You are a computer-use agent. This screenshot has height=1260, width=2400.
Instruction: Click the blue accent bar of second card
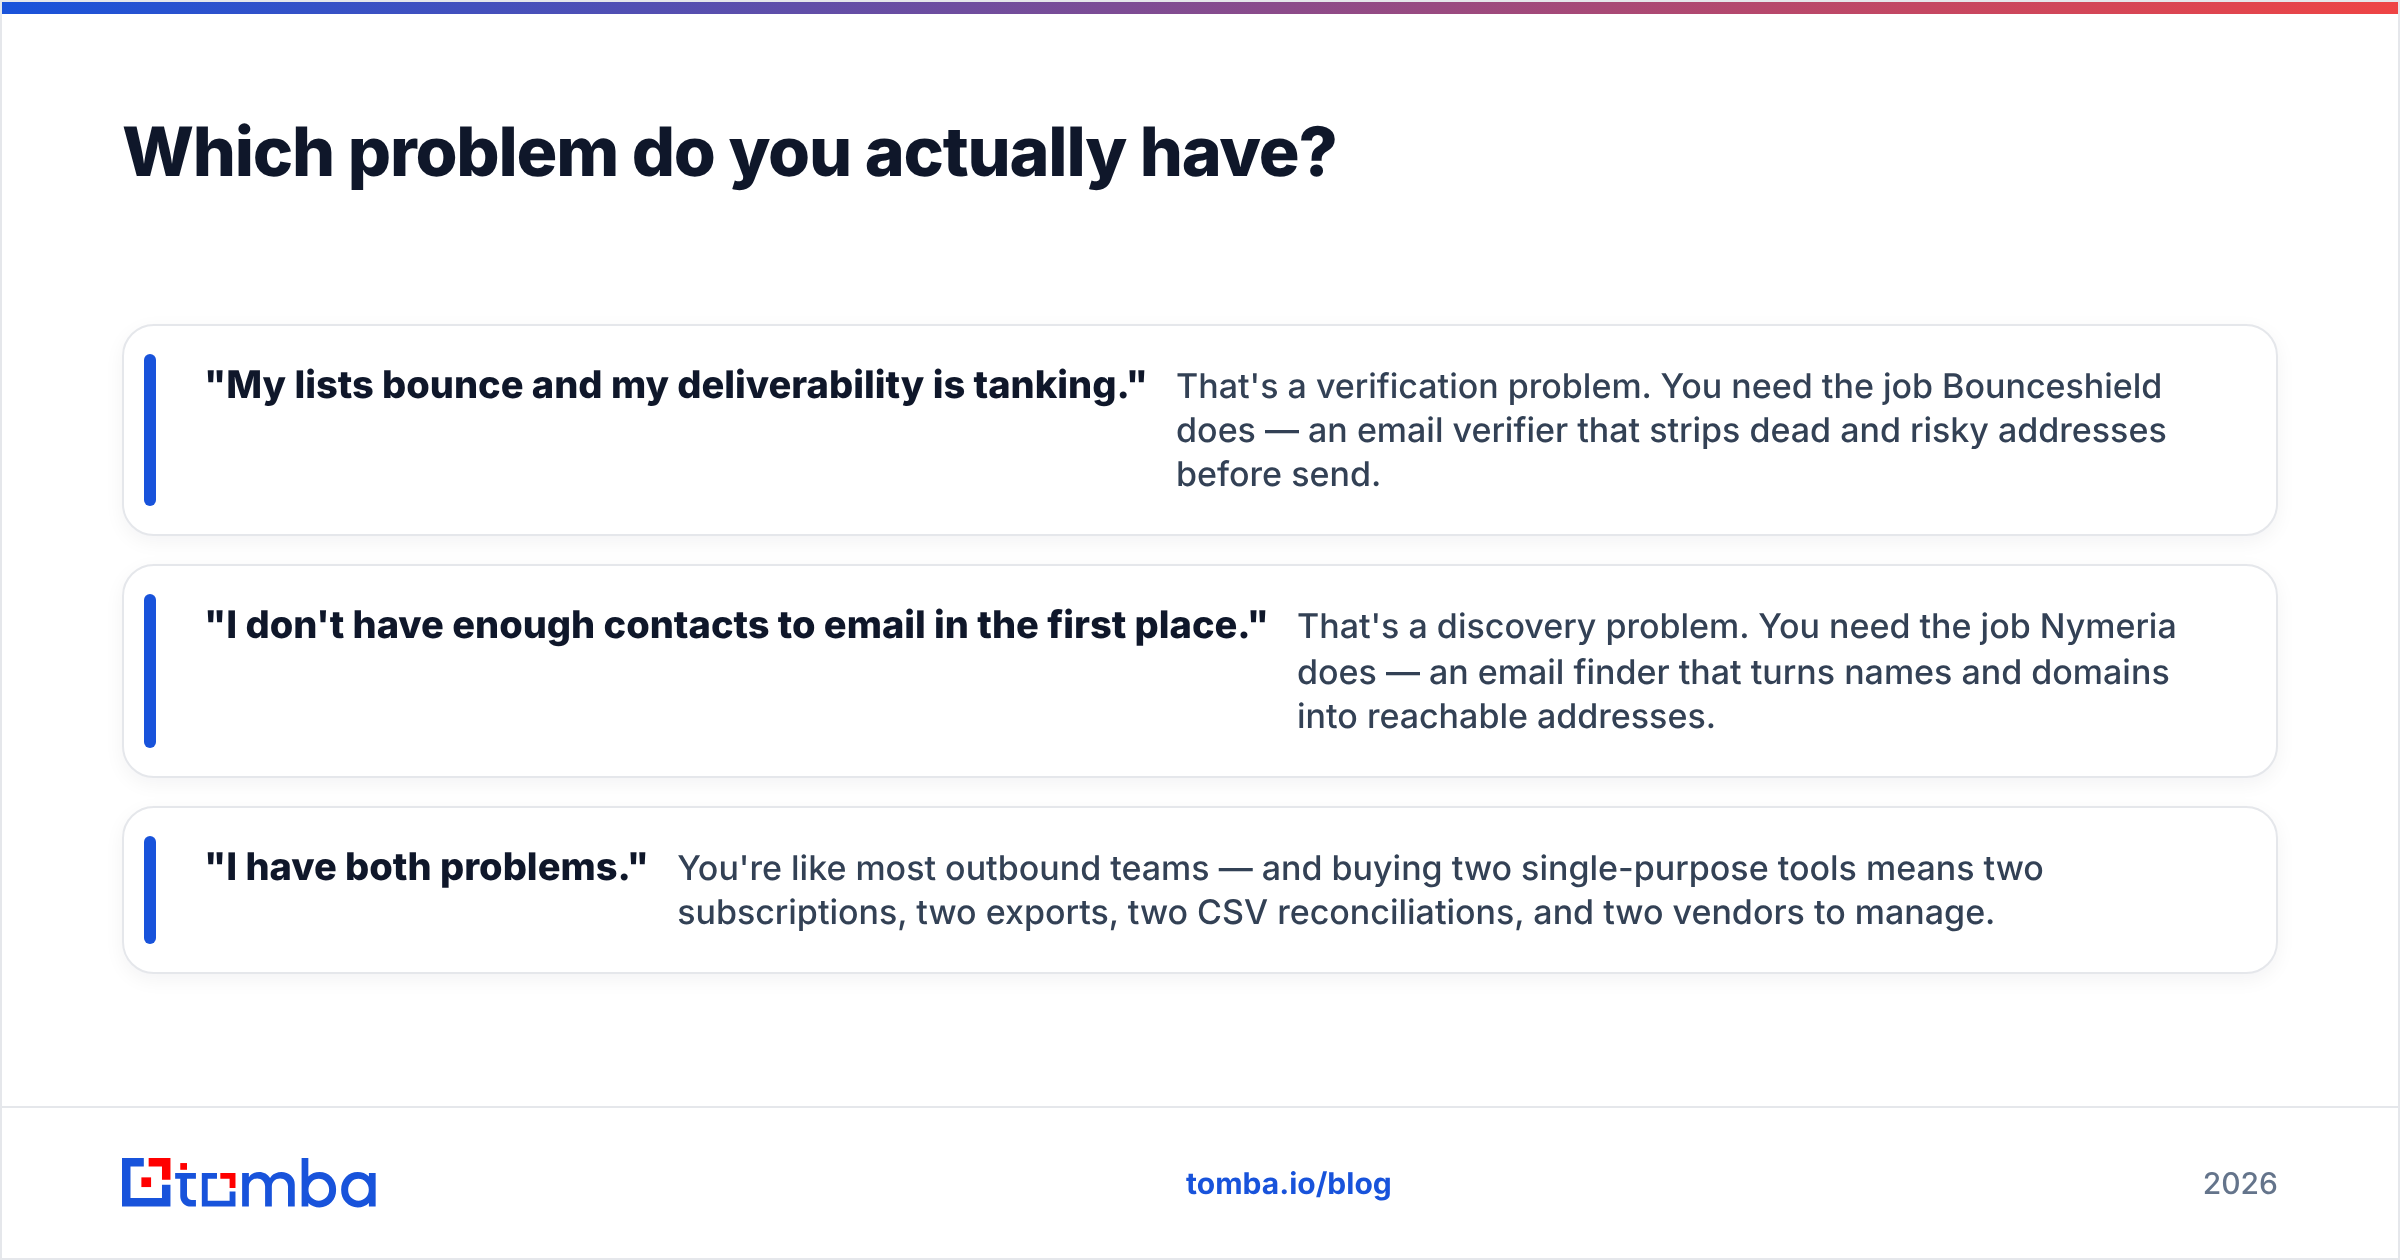[x=150, y=671]
